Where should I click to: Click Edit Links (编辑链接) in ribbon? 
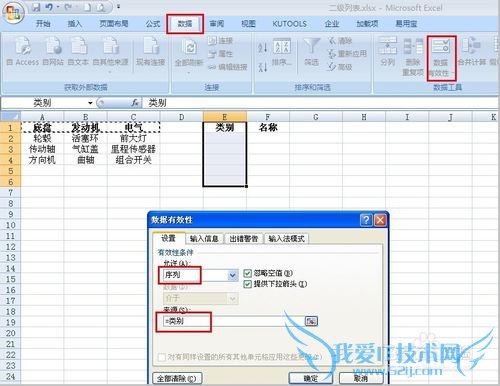click(x=228, y=67)
